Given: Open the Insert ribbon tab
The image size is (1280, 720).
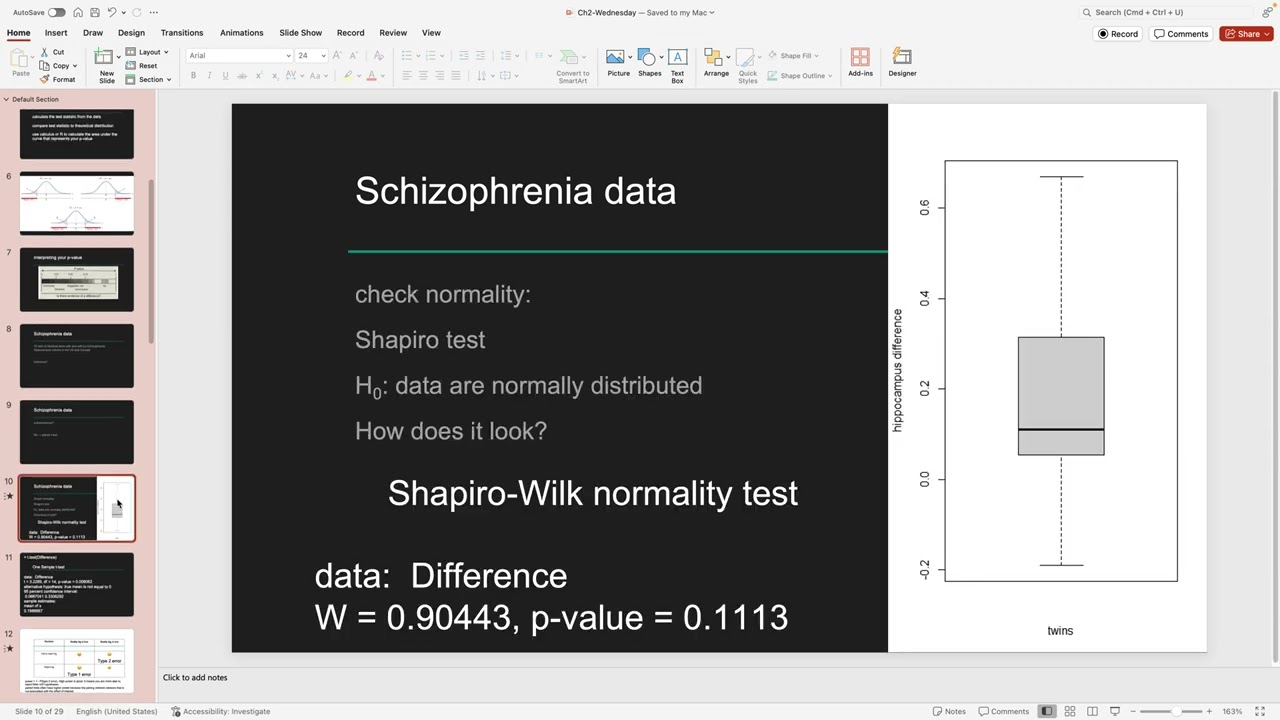Looking at the screenshot, I should [x=56, y=33].
